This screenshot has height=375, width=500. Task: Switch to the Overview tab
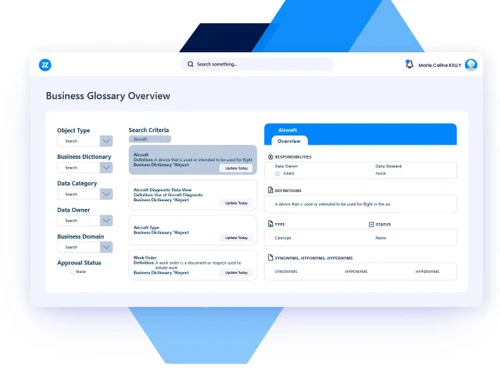pyautogui.click(x=289, y=141)
